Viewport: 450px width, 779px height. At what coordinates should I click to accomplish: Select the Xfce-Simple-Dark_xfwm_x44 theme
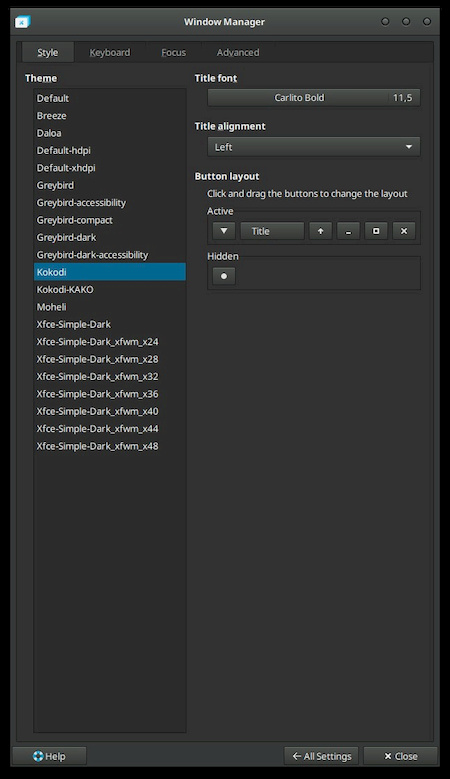coord(110,429)
